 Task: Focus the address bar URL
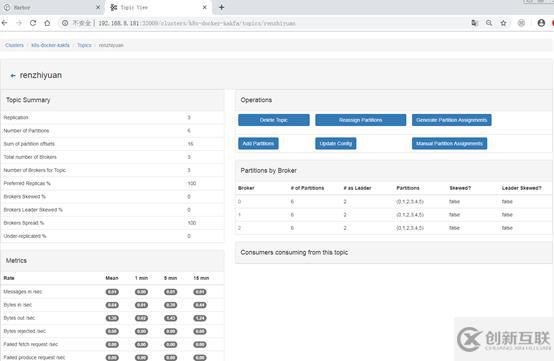[x=197, y=23]
